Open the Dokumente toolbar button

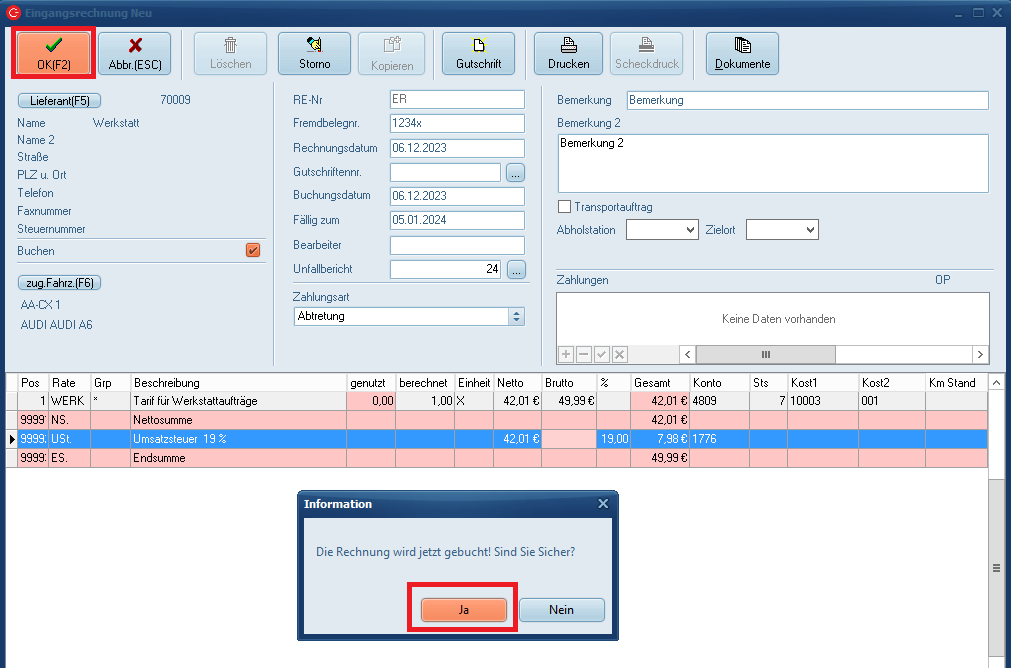click(742, 53)
